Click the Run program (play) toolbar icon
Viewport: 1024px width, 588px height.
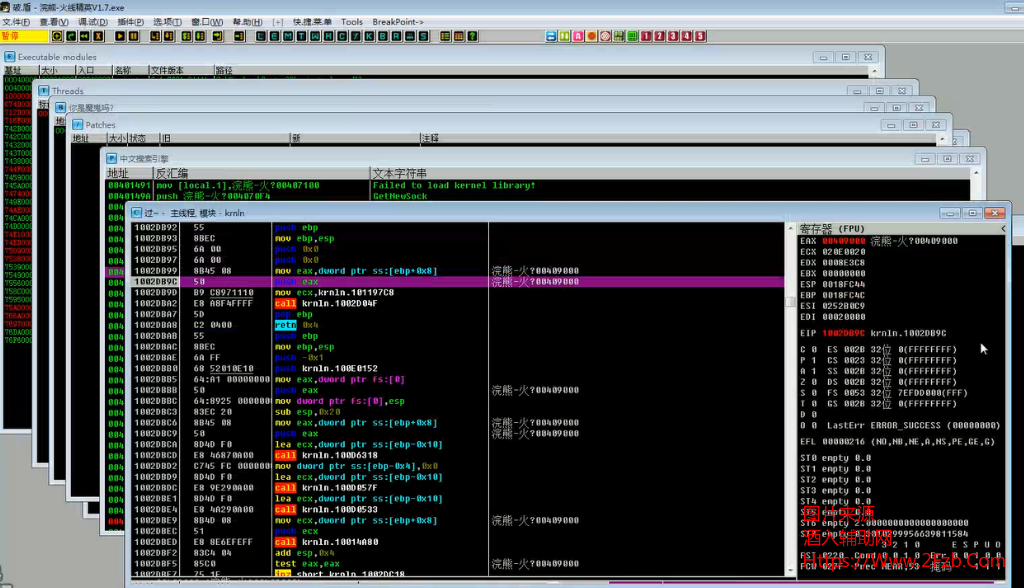pyautogui.click(x=119, y=36)
